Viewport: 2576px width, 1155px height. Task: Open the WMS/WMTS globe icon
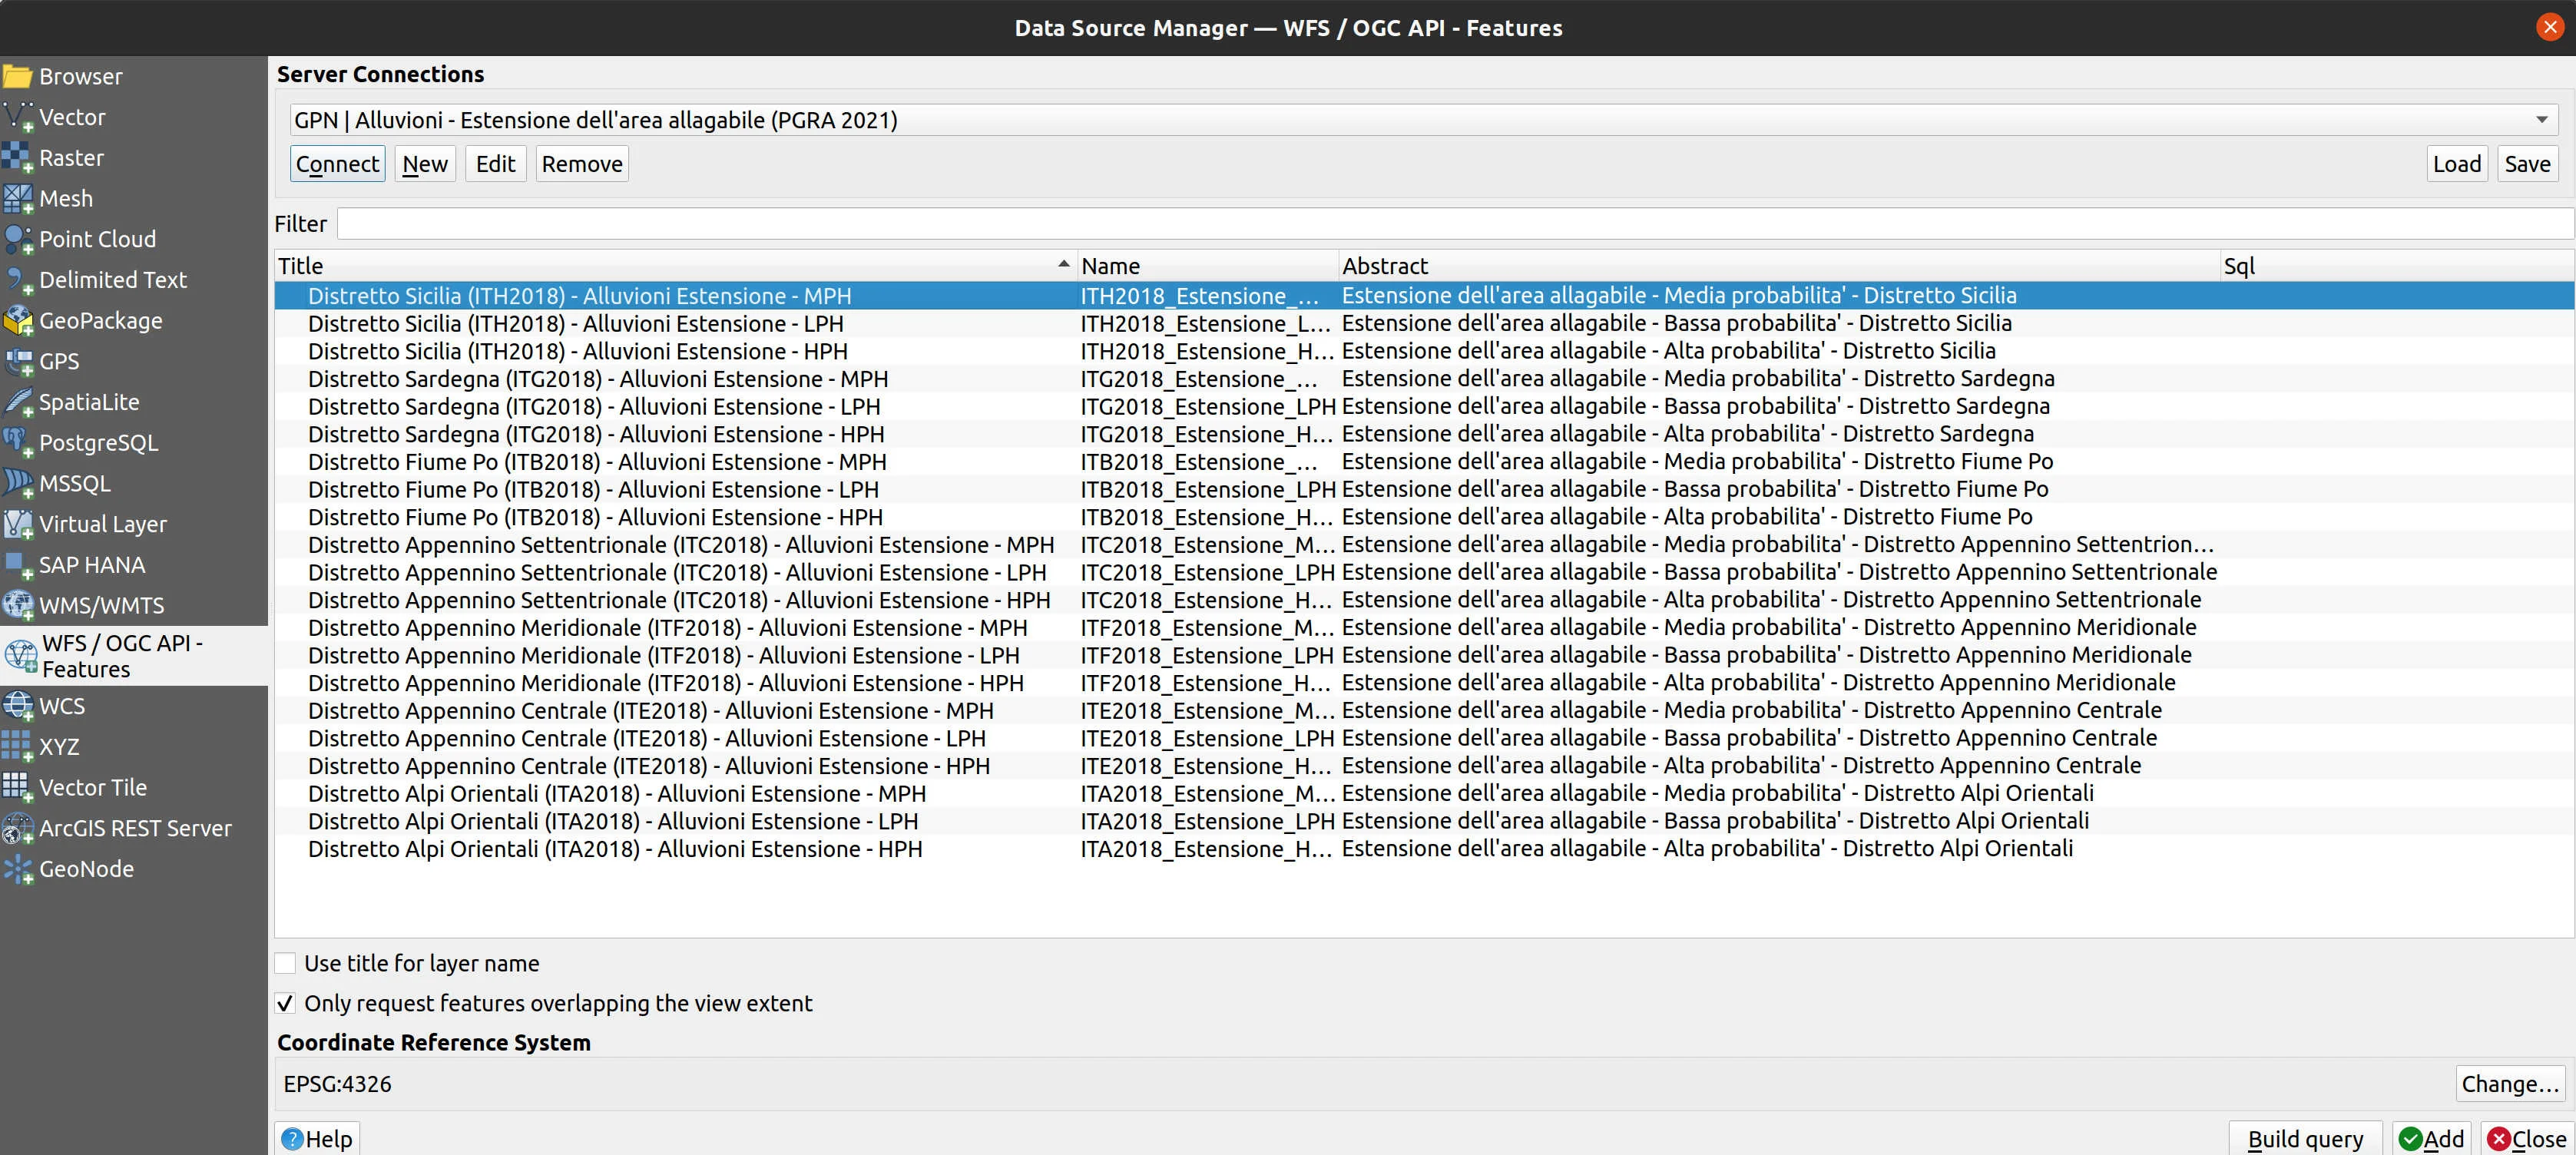[x=18, y=606]
